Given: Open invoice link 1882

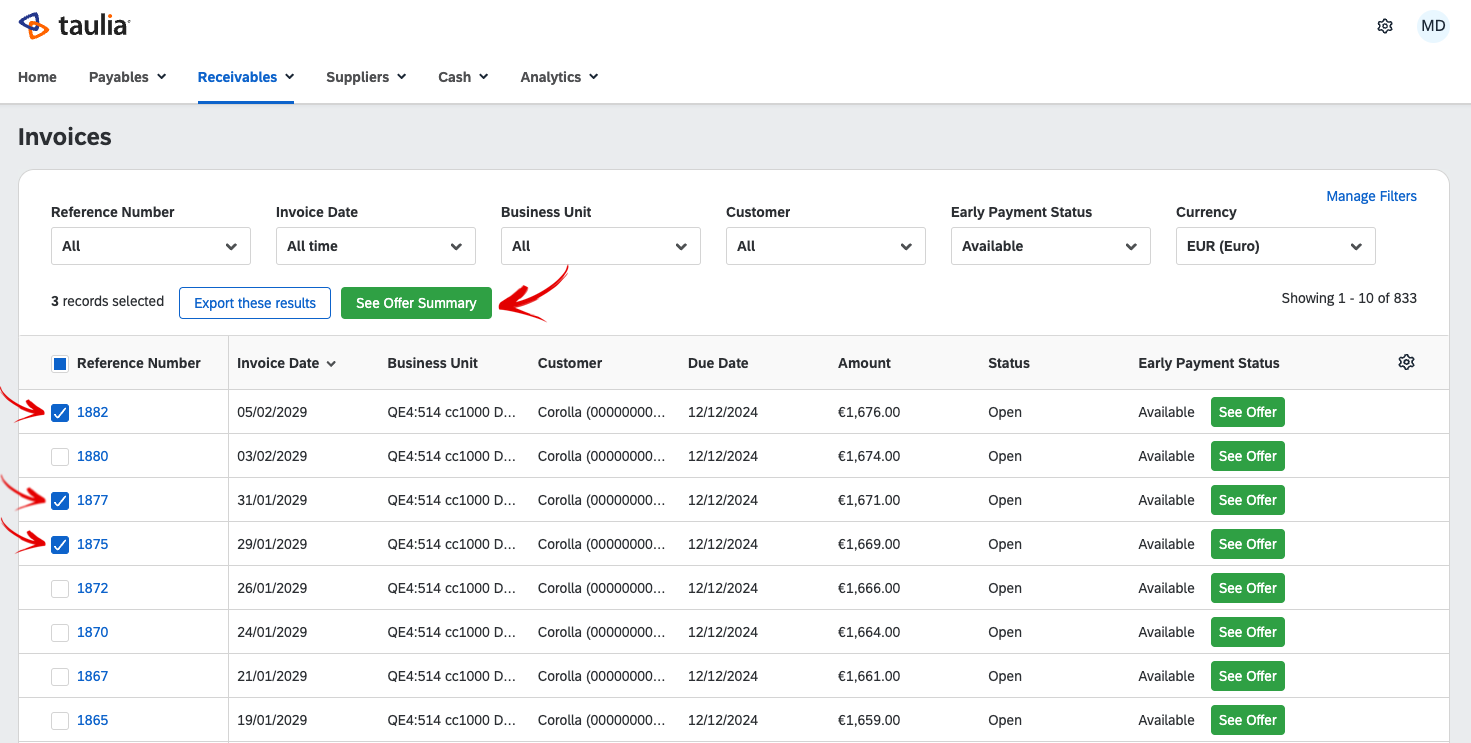Looking at the screenshot, I should coord(92,412).
